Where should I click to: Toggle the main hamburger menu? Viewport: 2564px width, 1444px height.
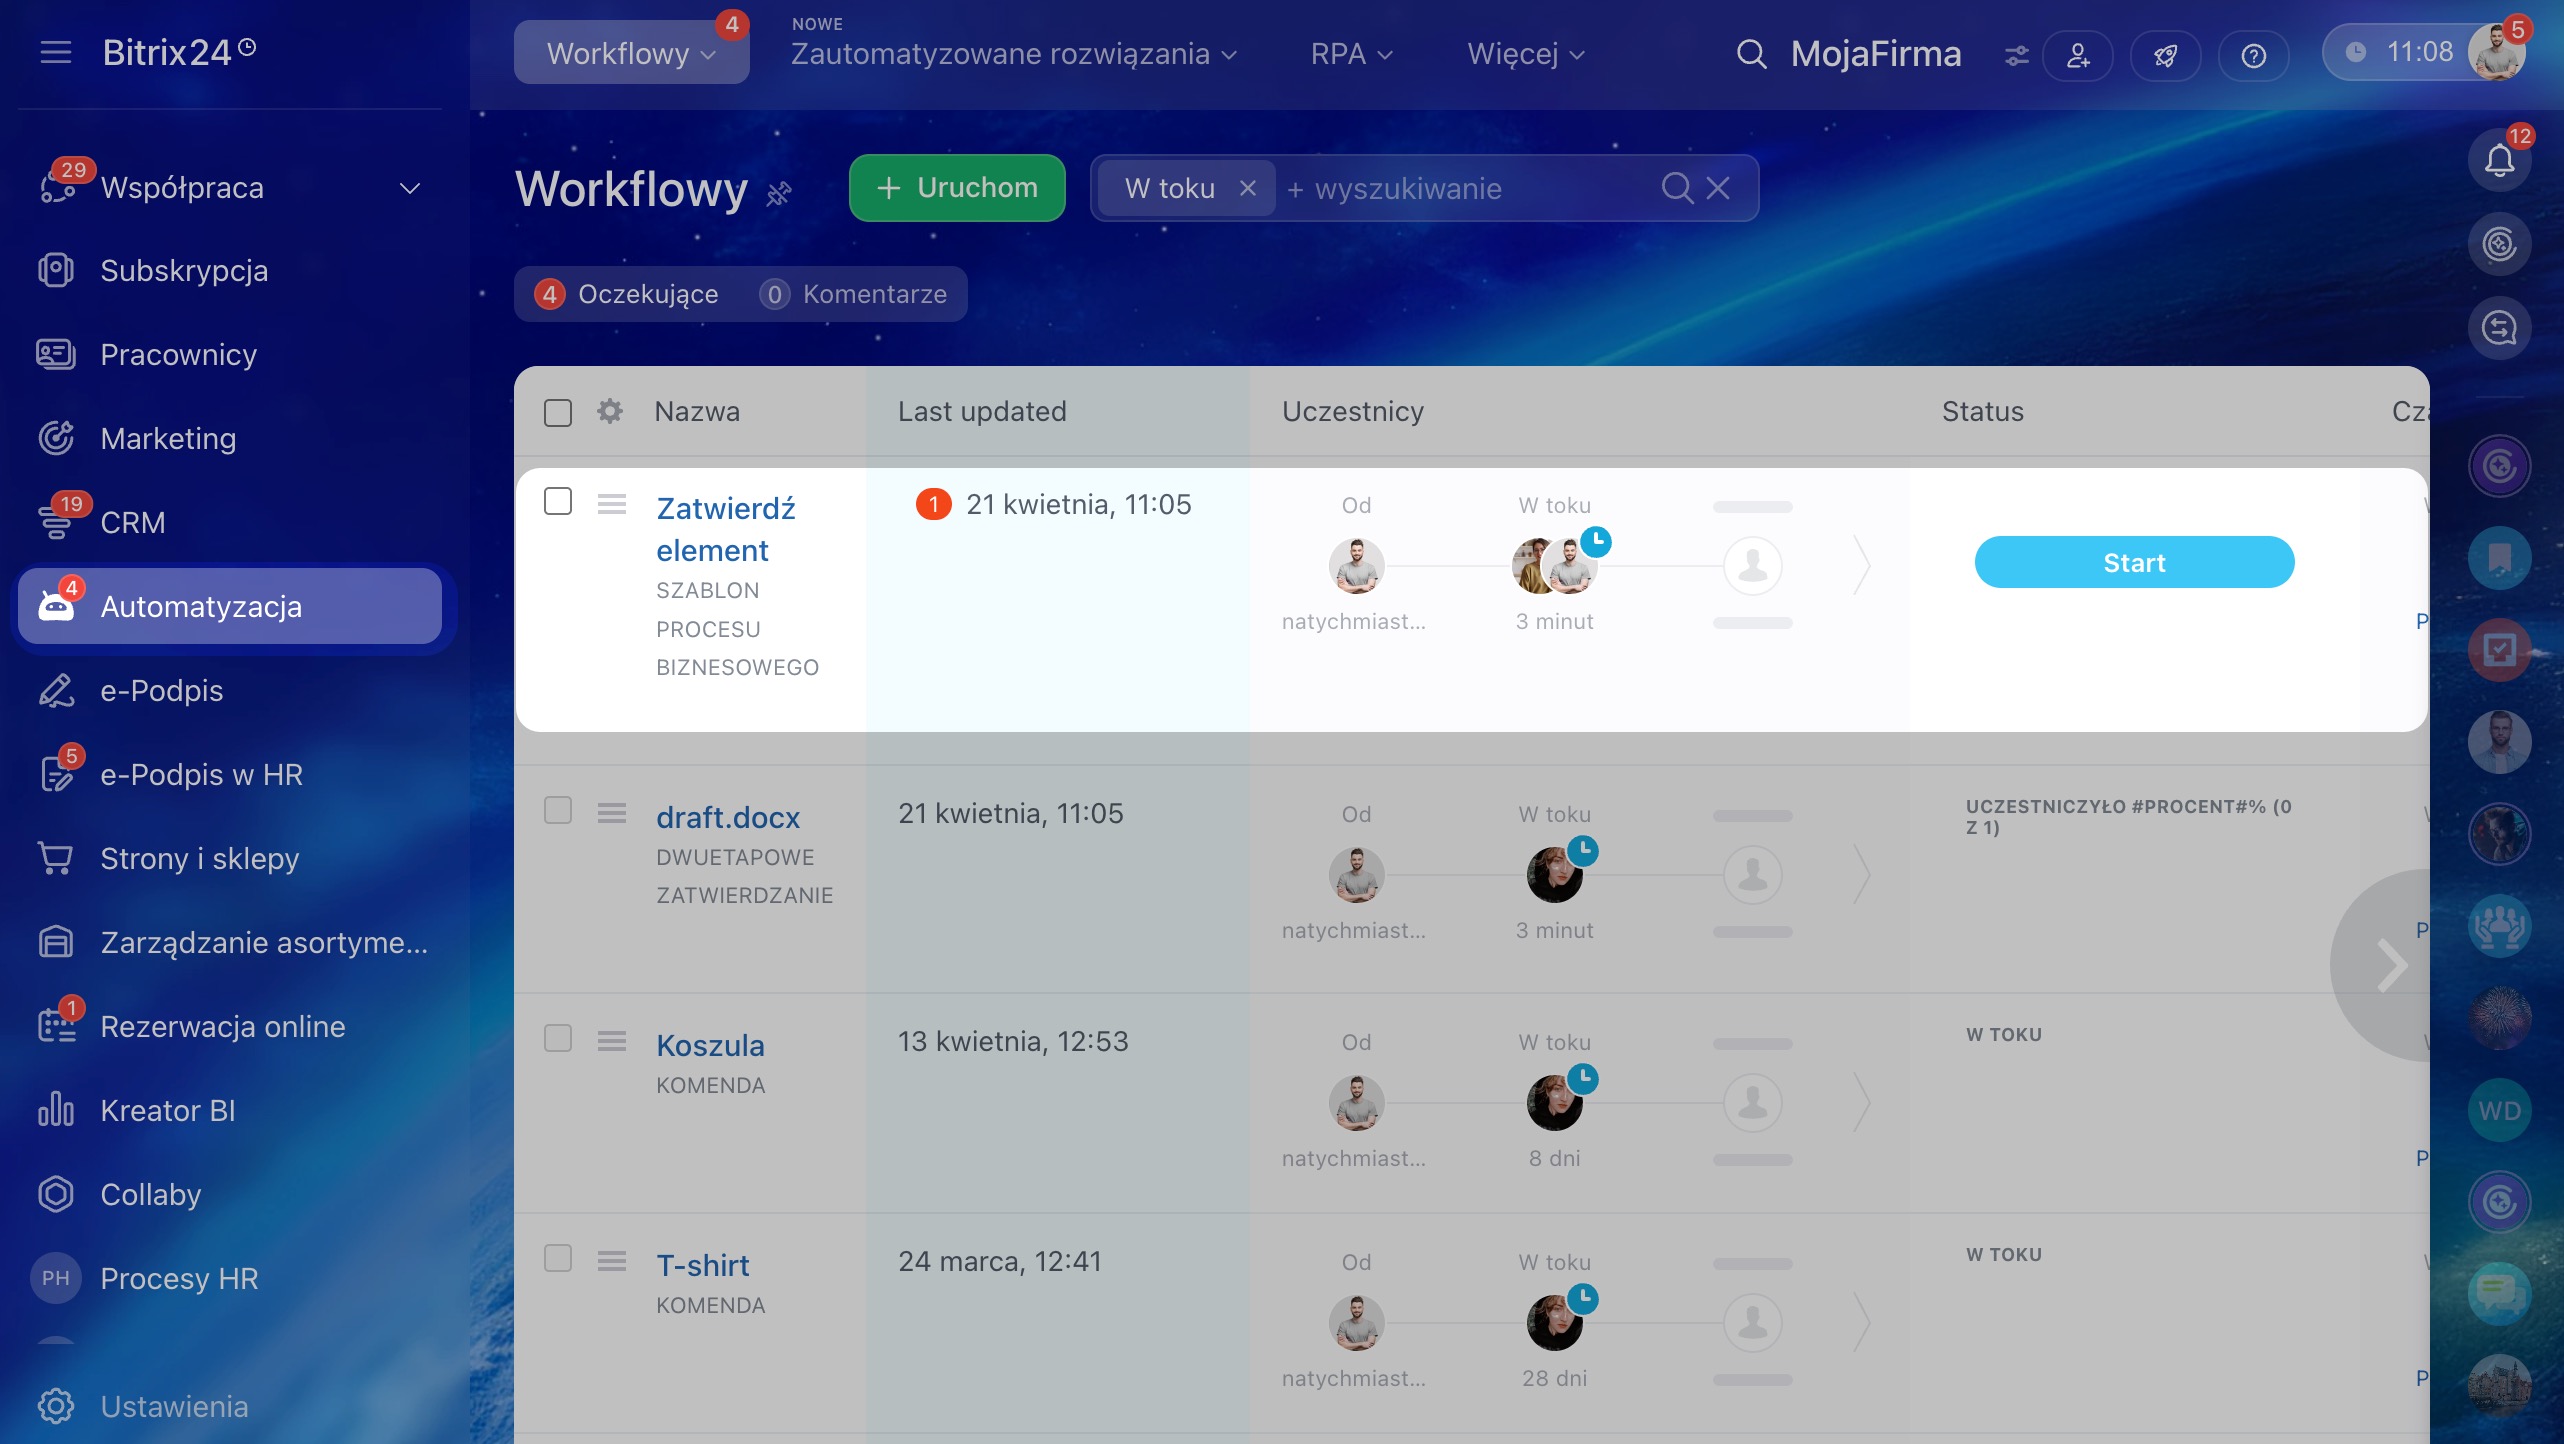tap(56, 52)
